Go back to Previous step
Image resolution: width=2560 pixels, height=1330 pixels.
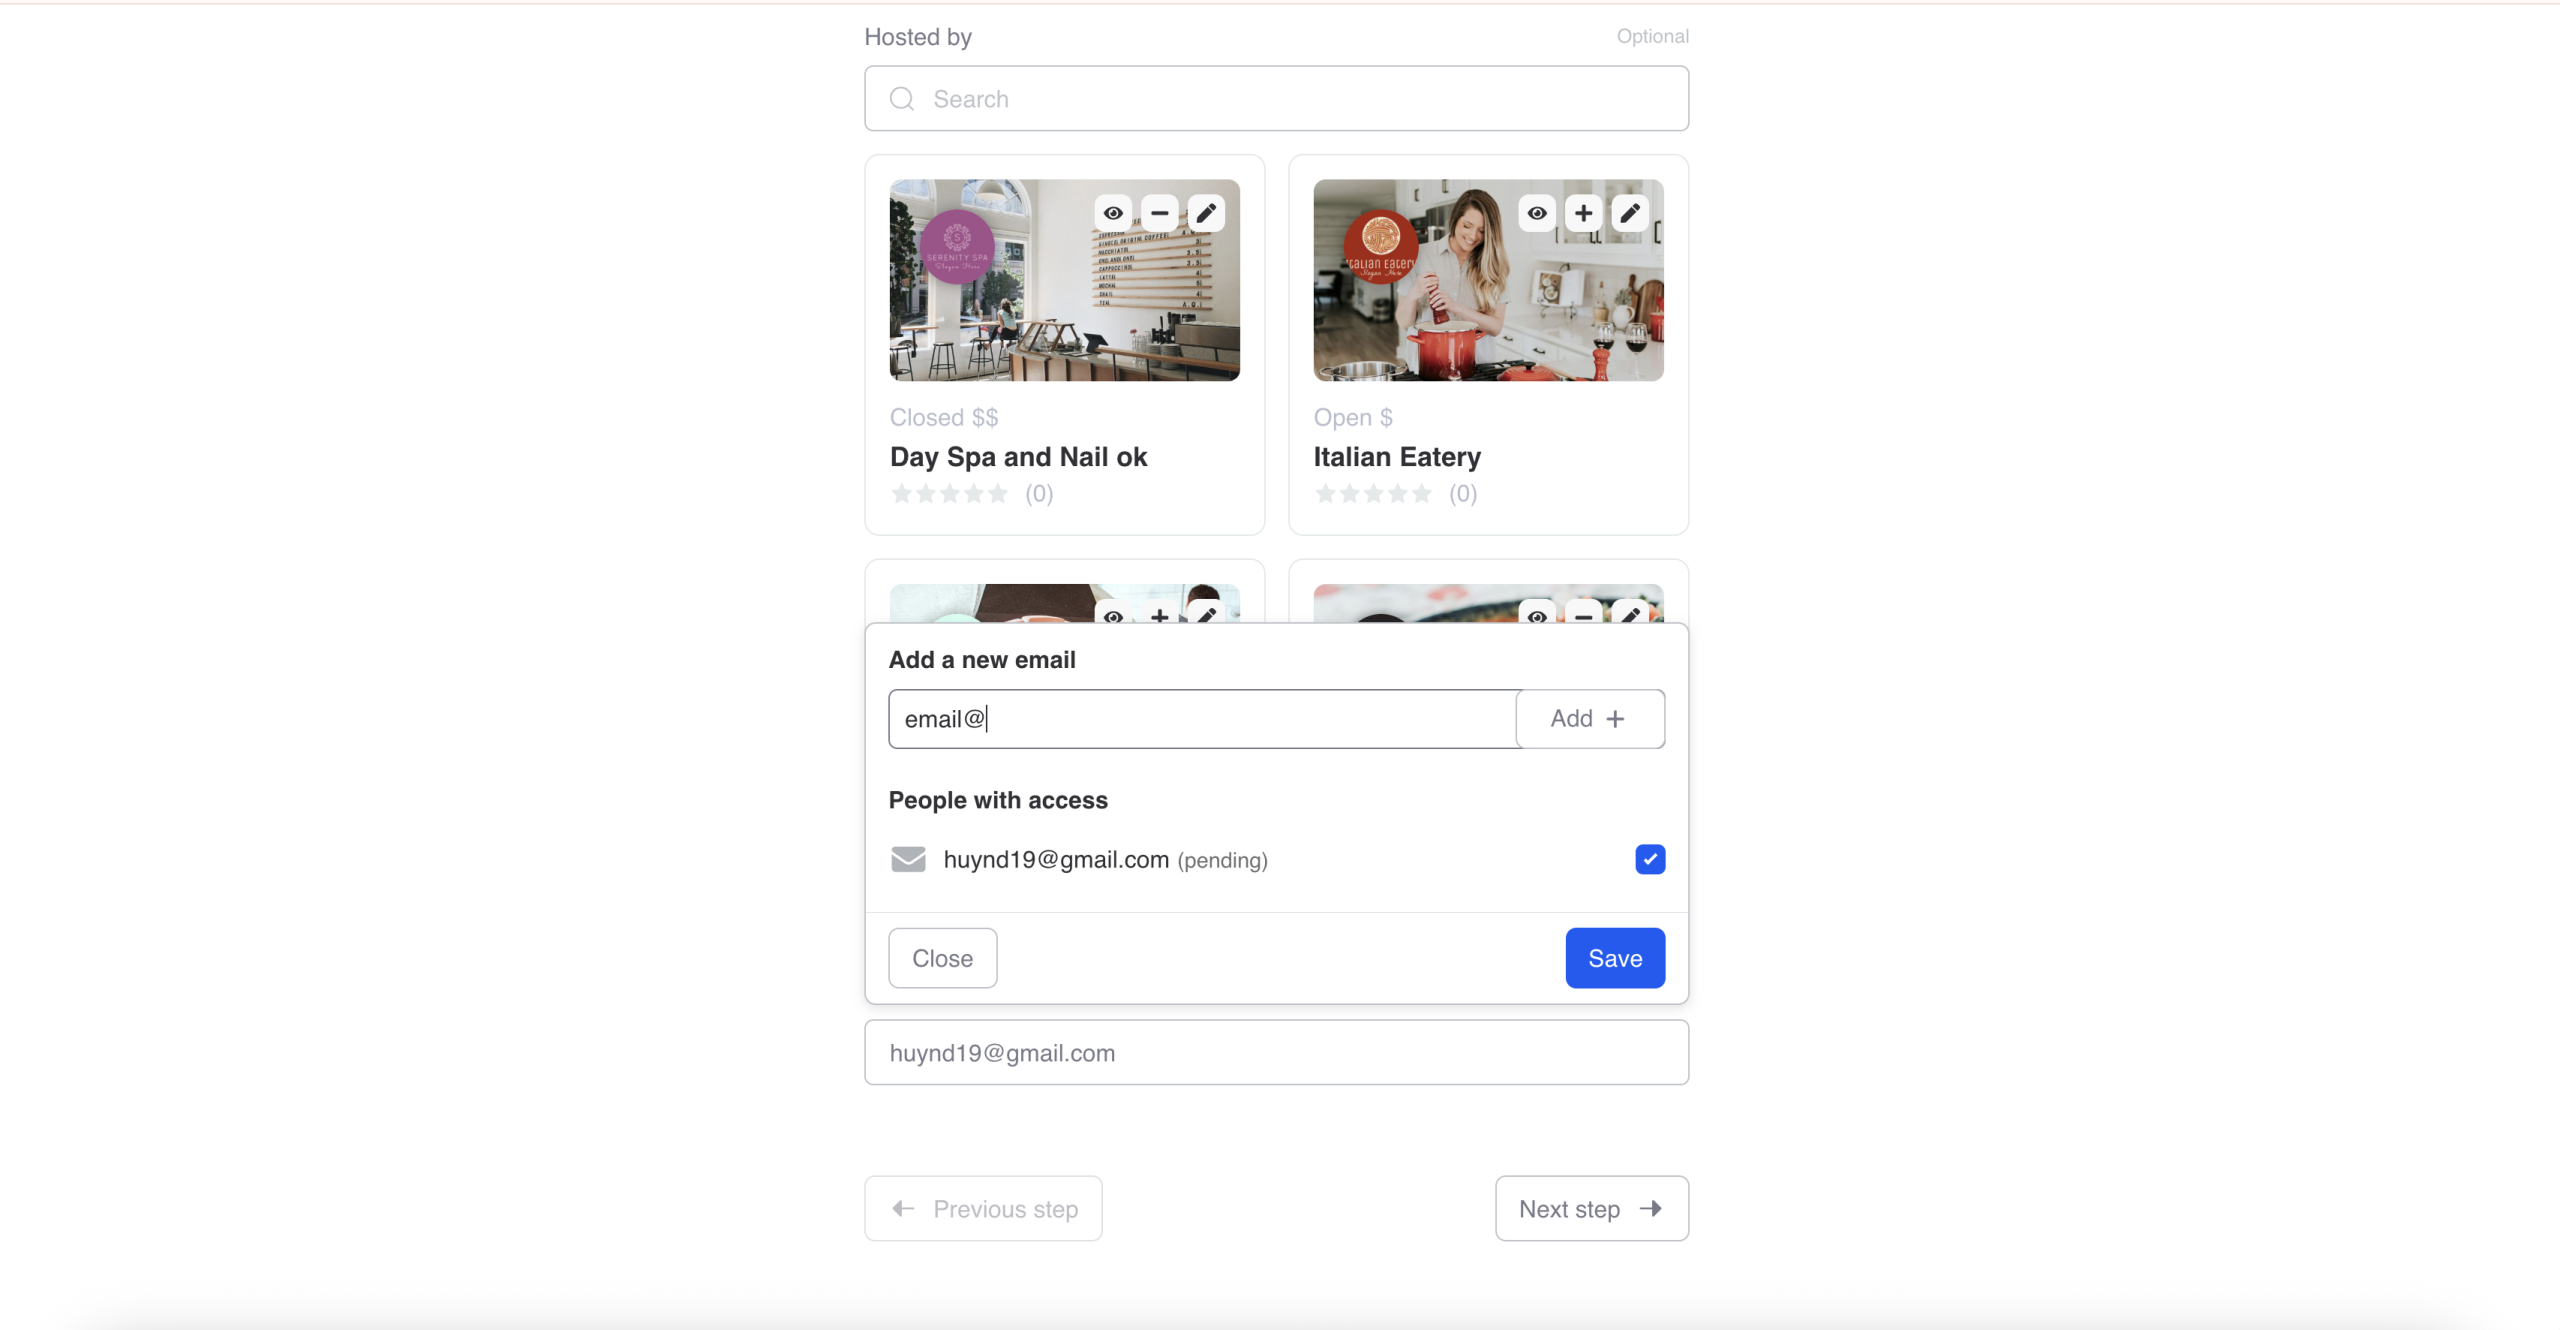(x=983, y=1209)
